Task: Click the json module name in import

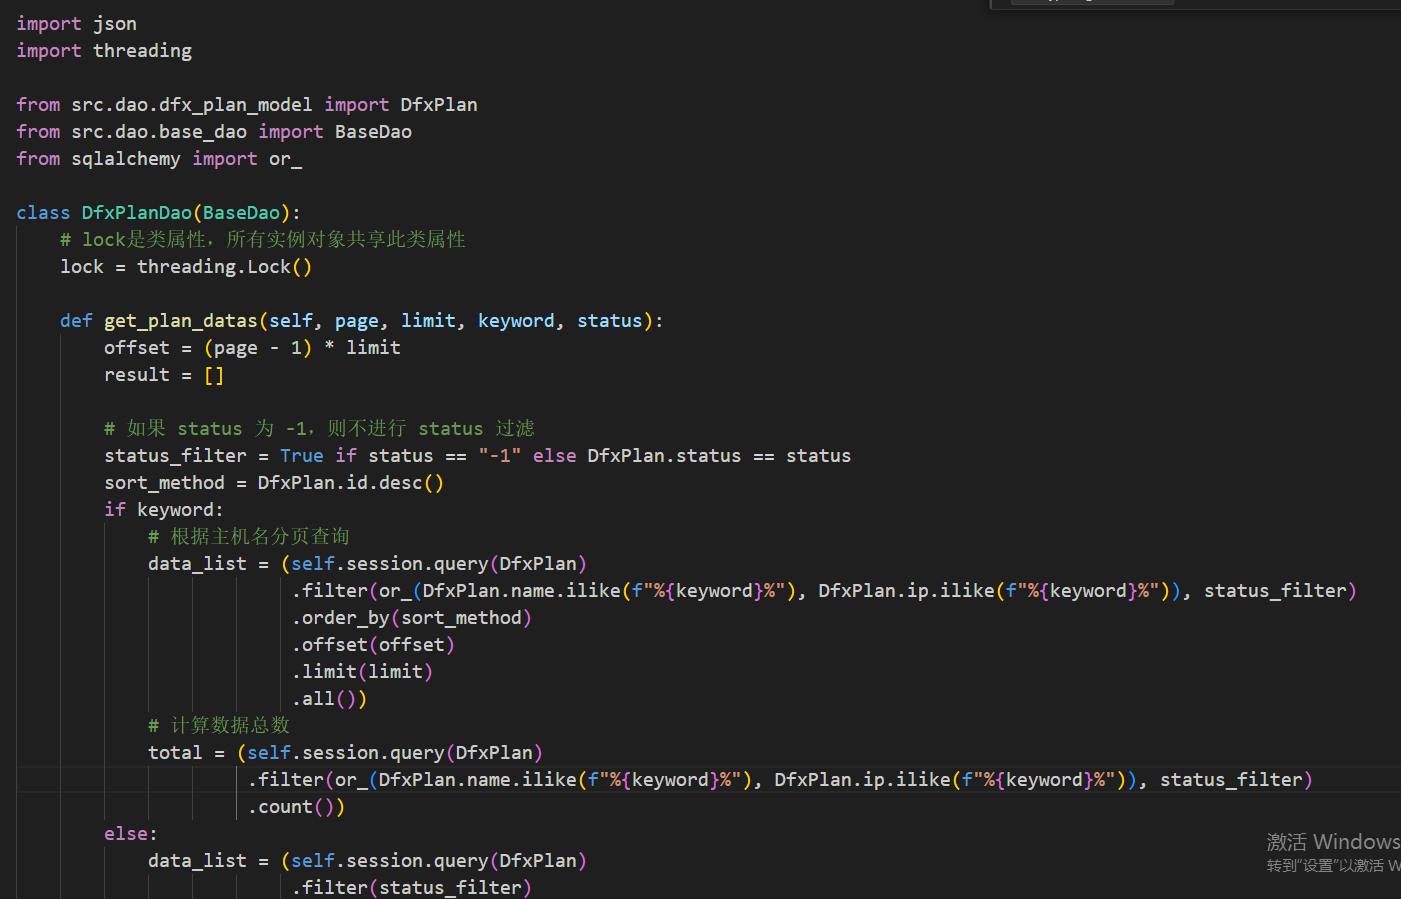Action: (115, 24)
